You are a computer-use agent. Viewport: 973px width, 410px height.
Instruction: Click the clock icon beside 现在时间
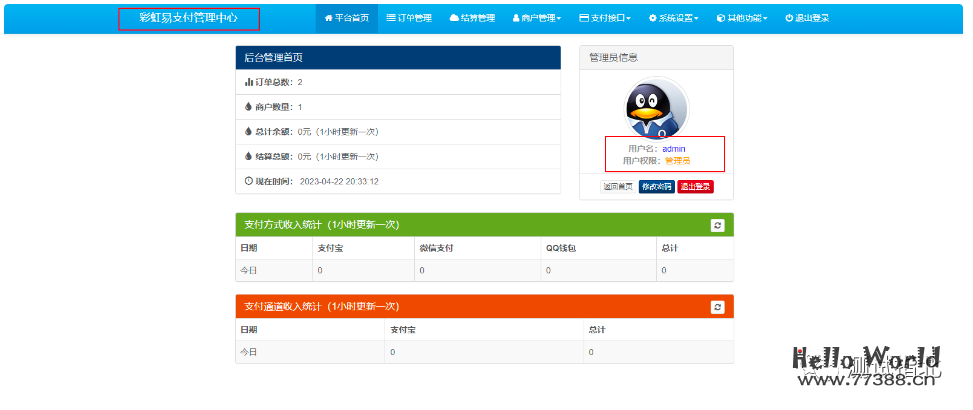click(249, 181)
